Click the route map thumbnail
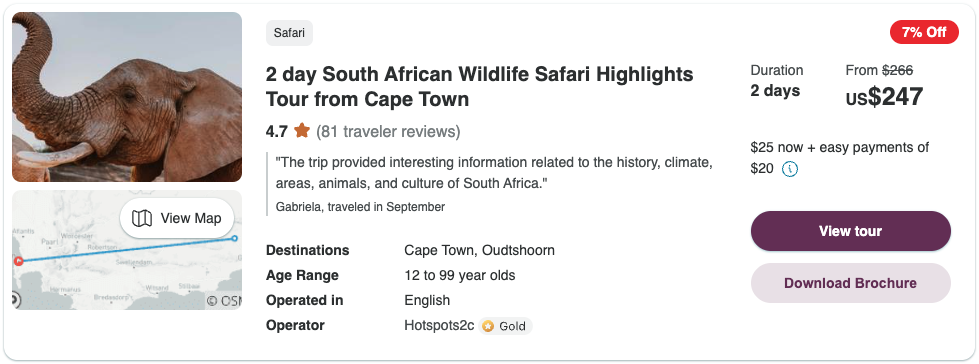The height and width of the screenshot is (364, 979). 127,250
